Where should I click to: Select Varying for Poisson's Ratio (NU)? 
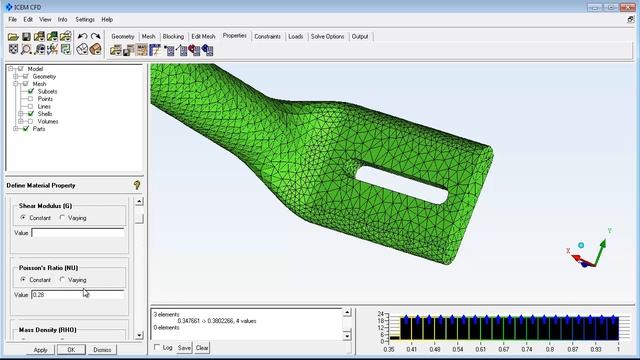point(62,280)
